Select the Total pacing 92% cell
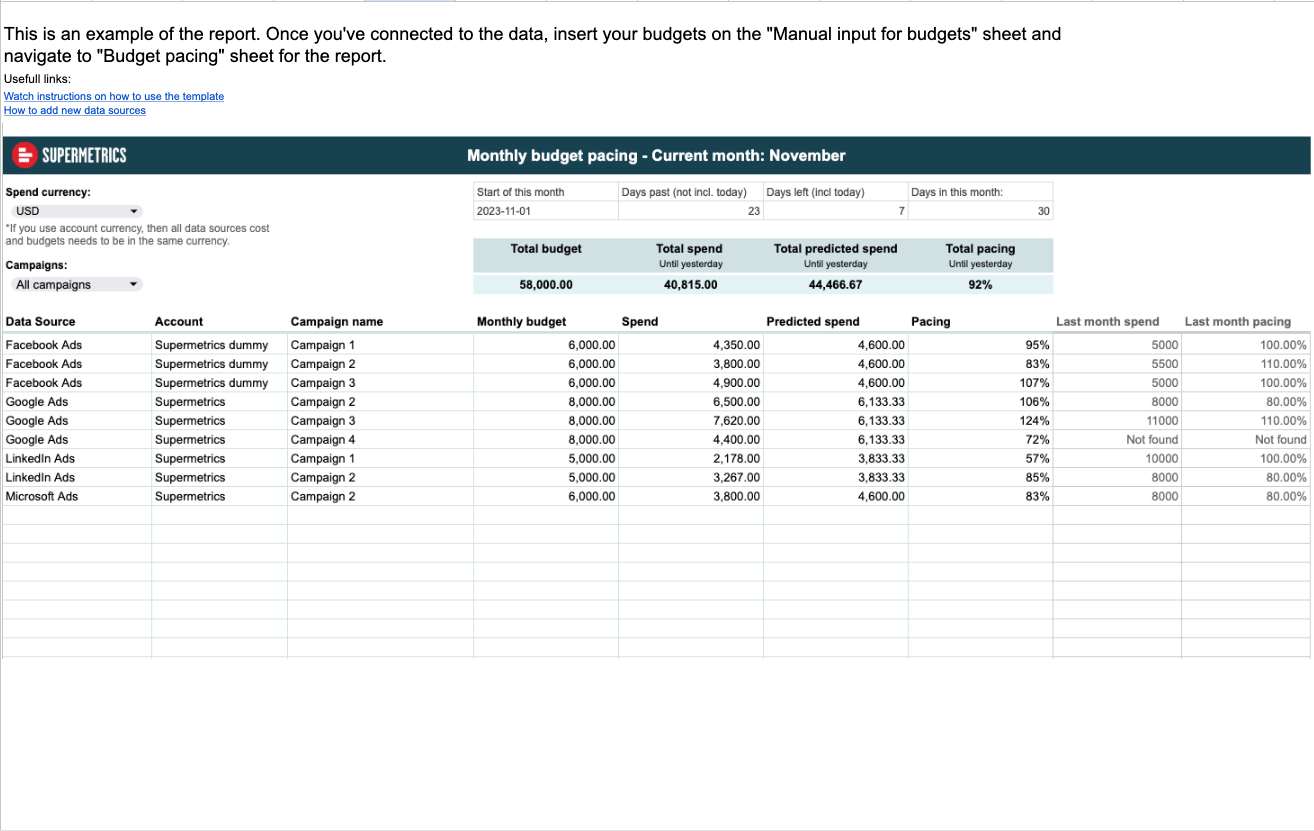Image resolution: width=1314 pixels, height=831 pixels. pyautogui.click(x=980, y=285)
